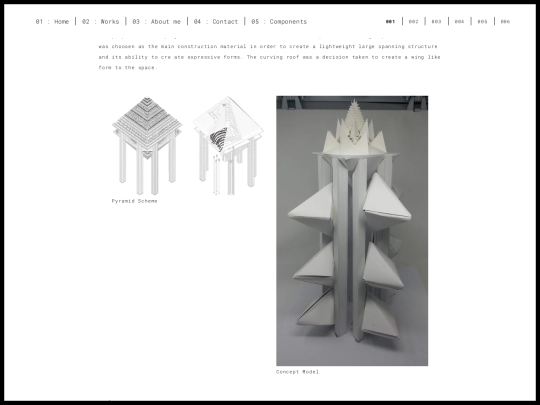Open 05 : Components page
Image resolution: width=540 pixels, height=405 pixels.
point(279,22)
